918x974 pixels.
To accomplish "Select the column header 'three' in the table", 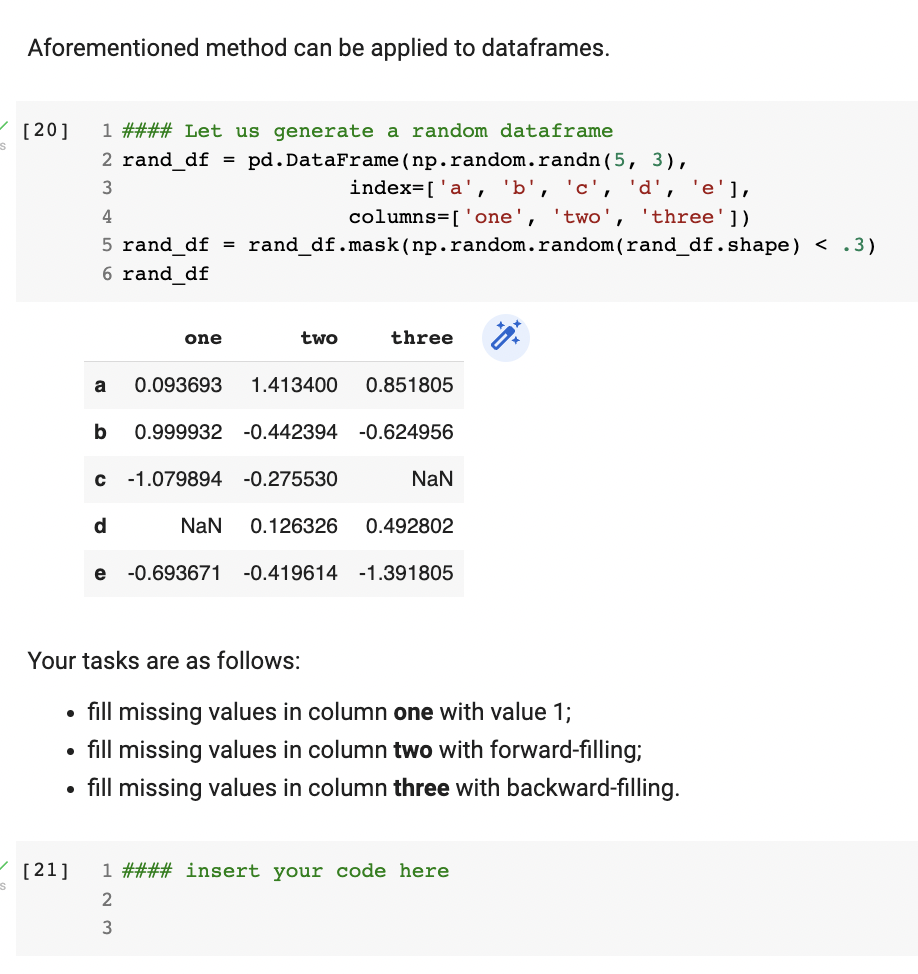I will (422, 338).
